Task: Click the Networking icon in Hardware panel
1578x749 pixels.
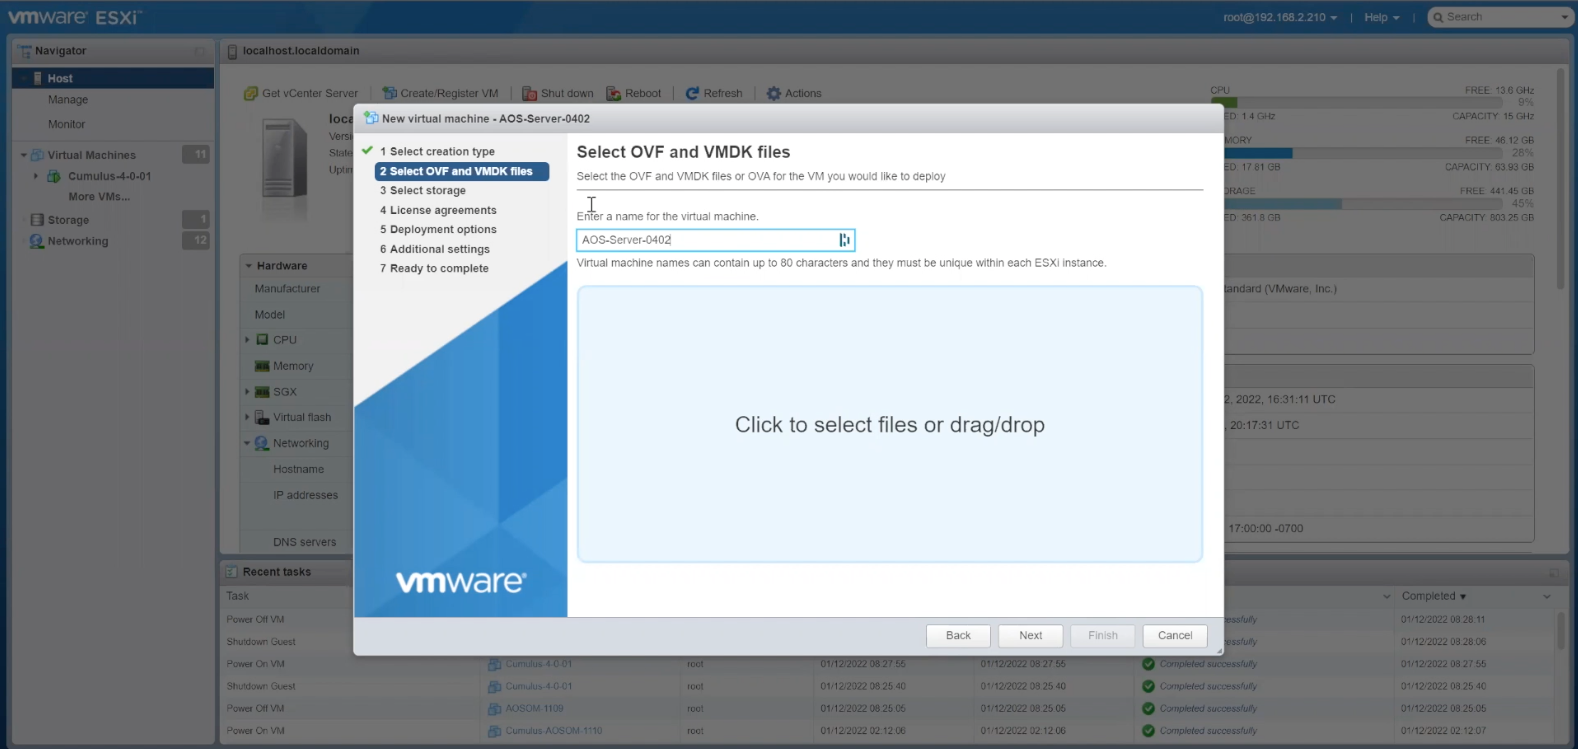Action: [x=262, y=443]
